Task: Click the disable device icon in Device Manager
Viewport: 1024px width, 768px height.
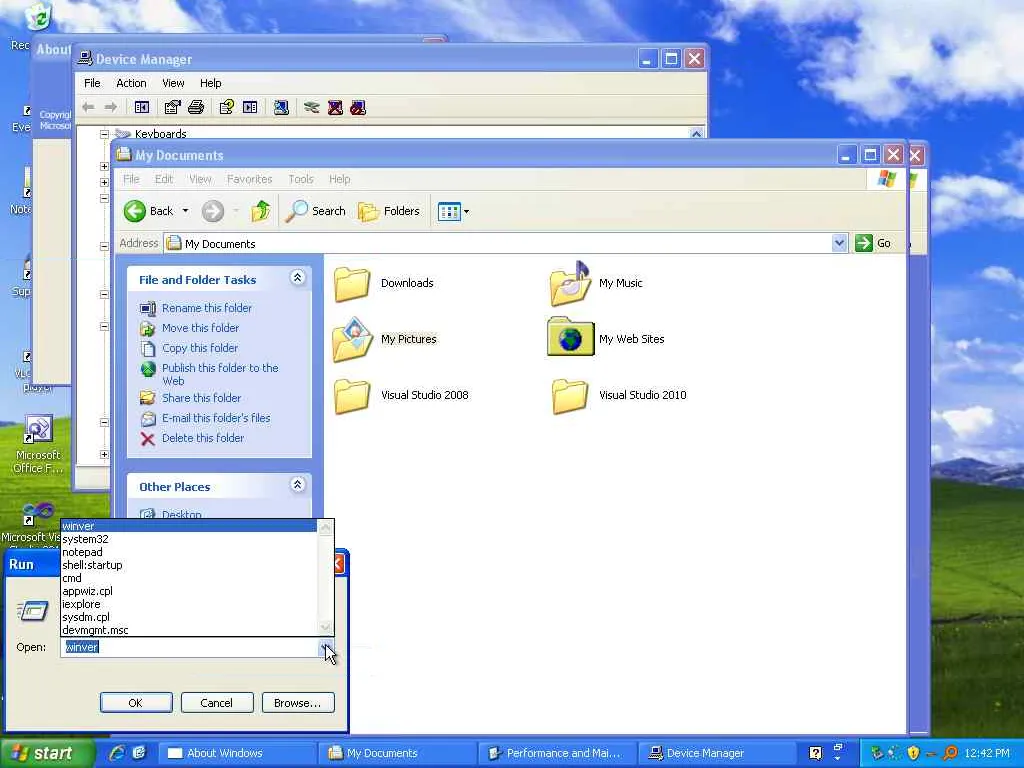Action: pyautogui.click(x=358, y=107)
